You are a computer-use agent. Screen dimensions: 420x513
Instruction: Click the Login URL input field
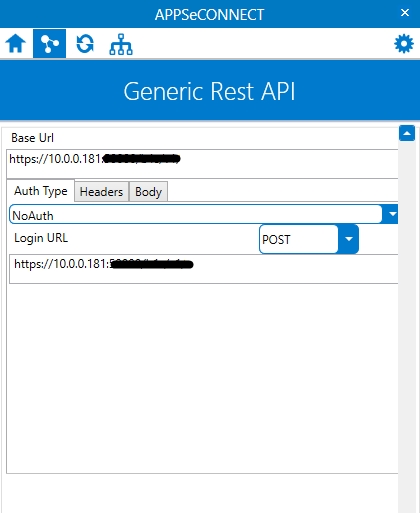(x=204, y=269)
